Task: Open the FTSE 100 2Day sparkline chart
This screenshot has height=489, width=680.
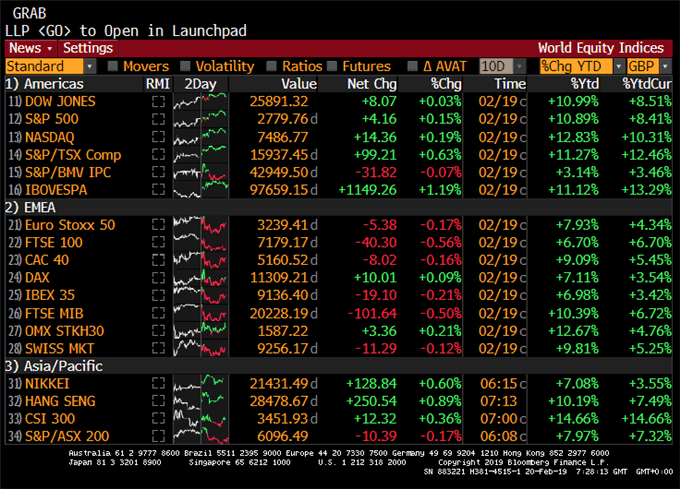Action: pyautogui.click(x=200, y=242)
